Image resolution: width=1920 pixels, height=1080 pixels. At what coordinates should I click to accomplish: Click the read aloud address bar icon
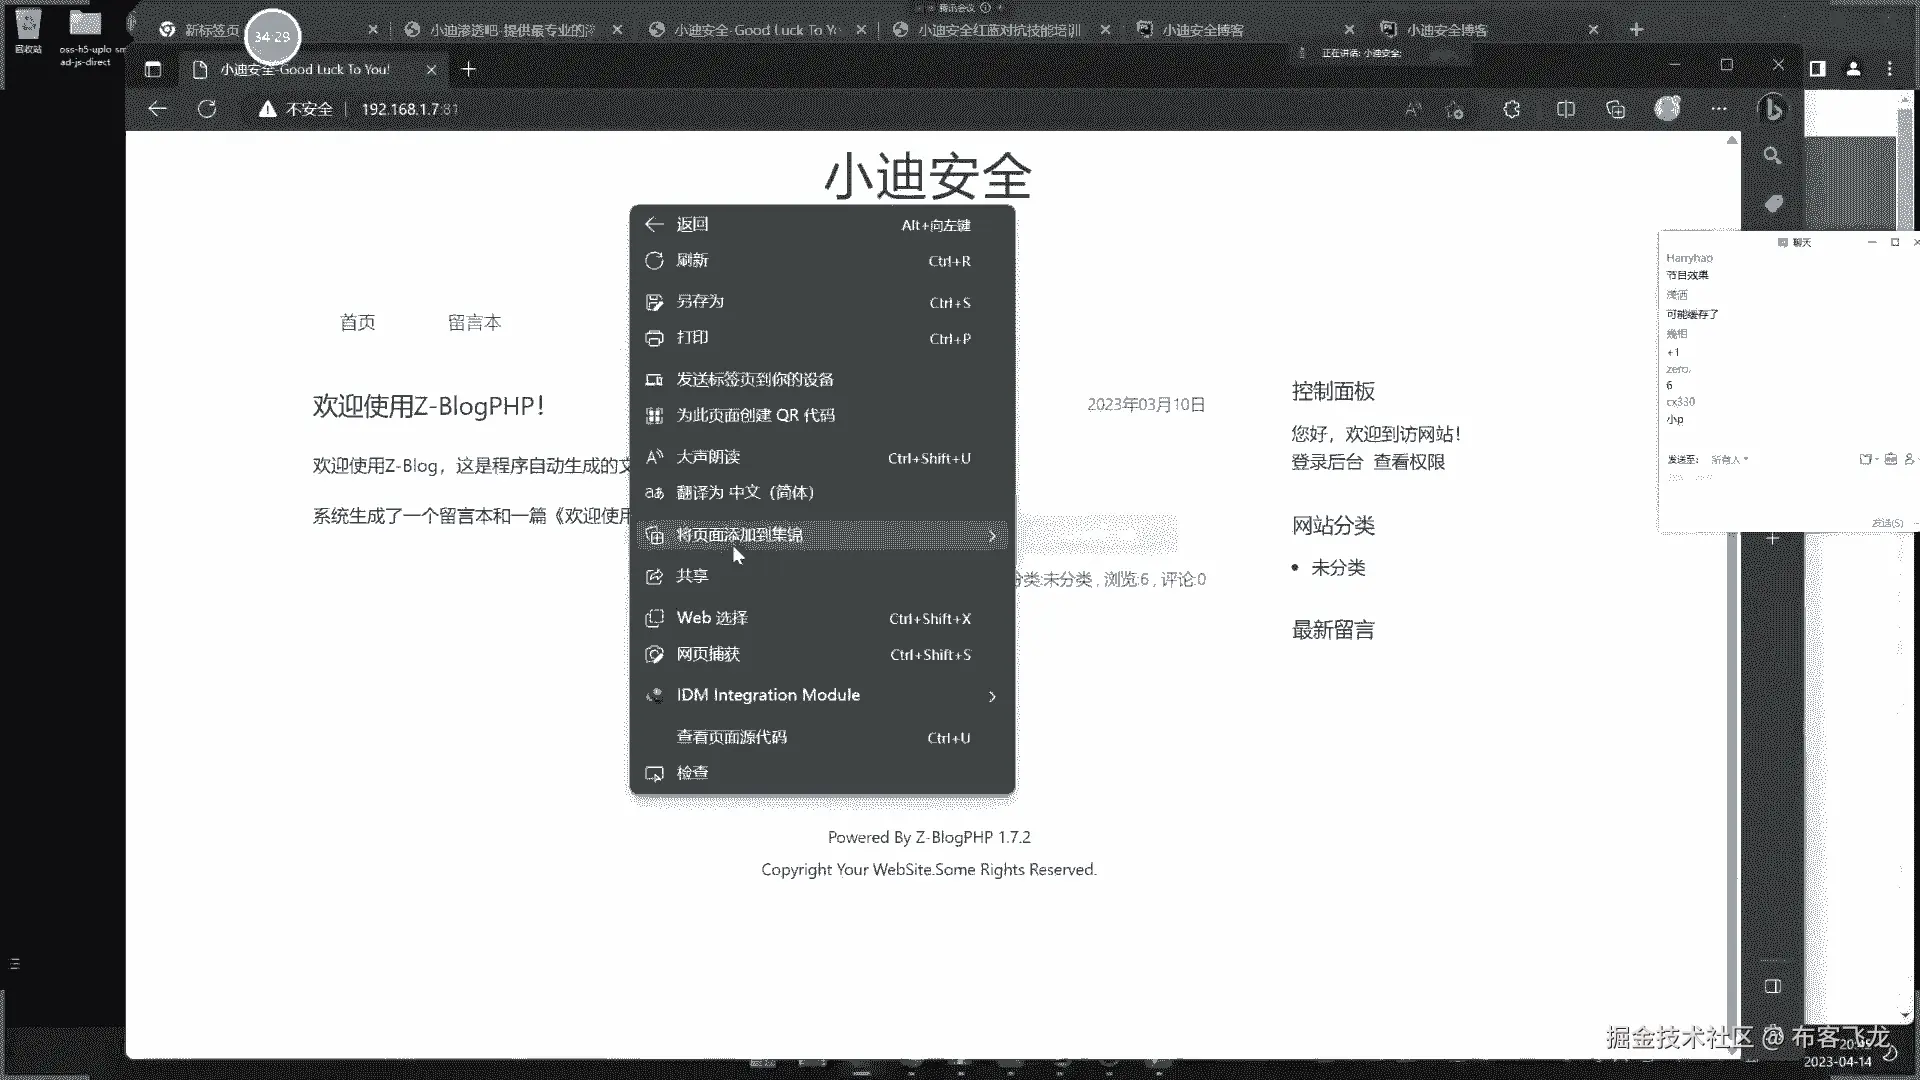[1412, 109]
